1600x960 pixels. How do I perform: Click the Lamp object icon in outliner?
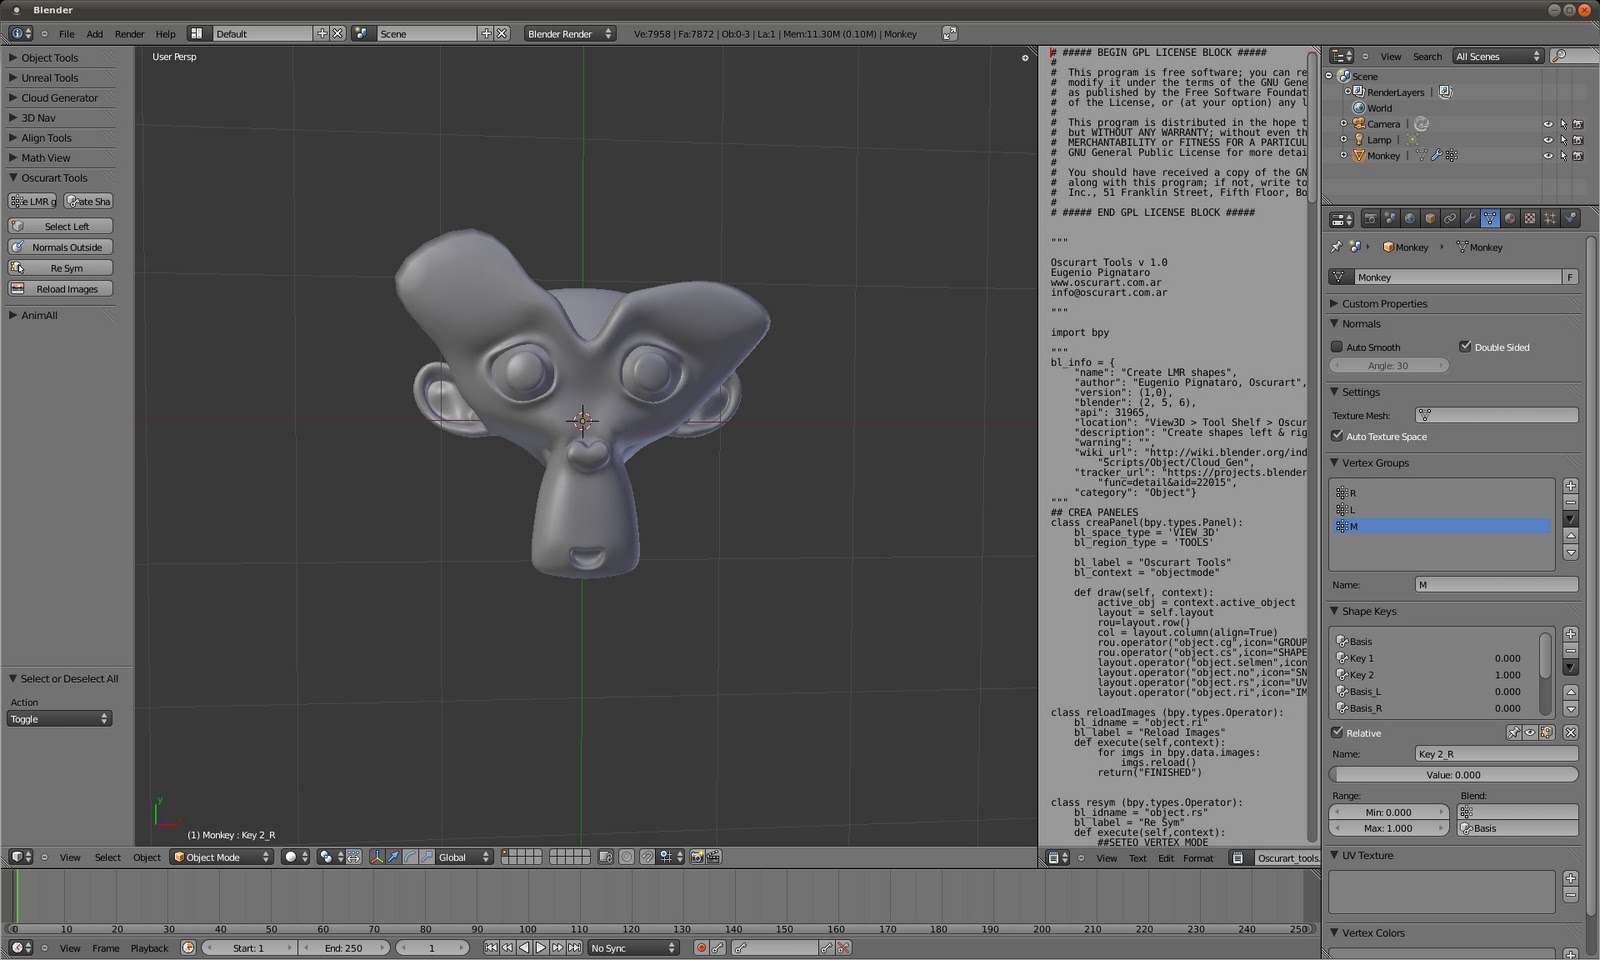point(1359,140)
